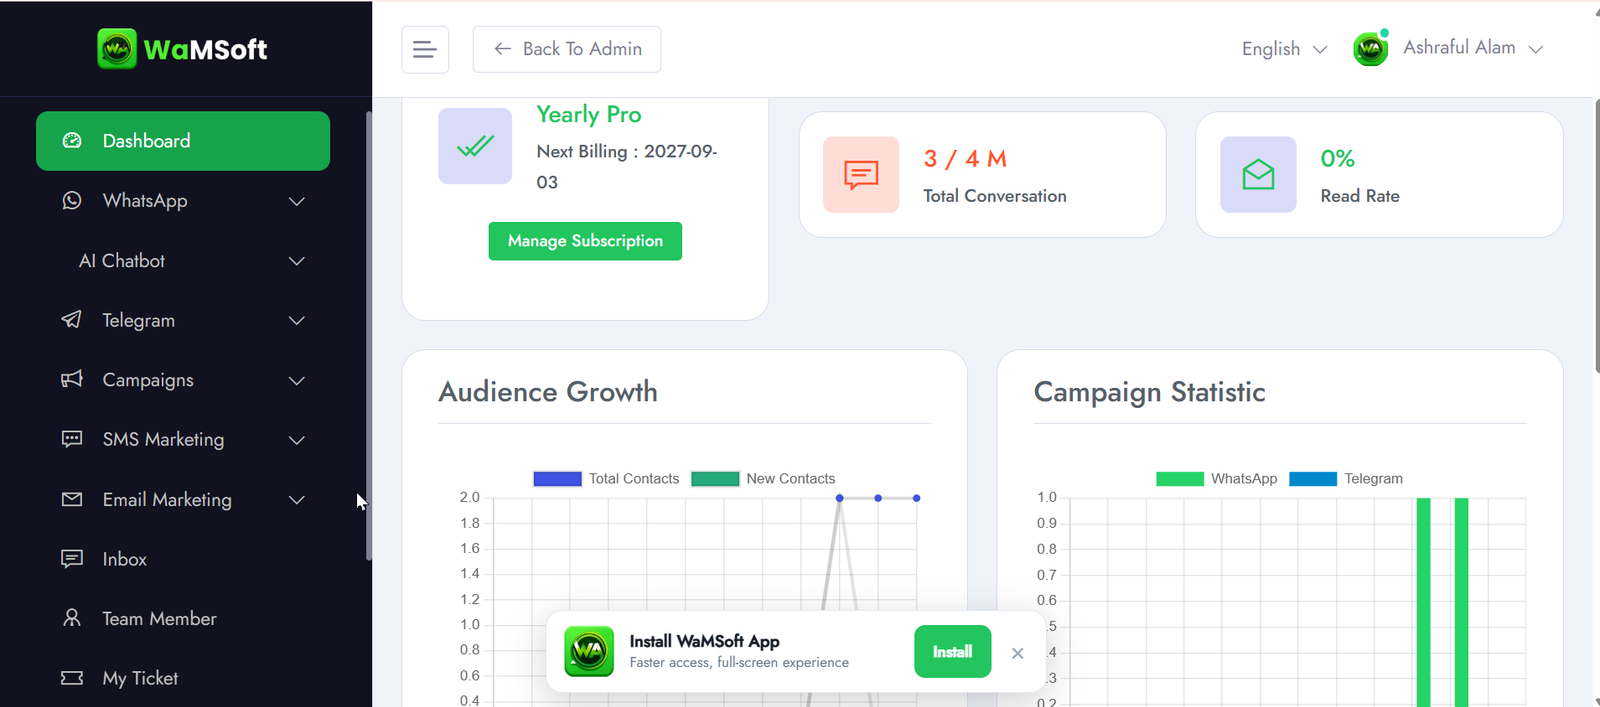The image size is (1600, 707).
Task: Expand the WhatsApp submenu chevron
Action: tap(297, 201)
